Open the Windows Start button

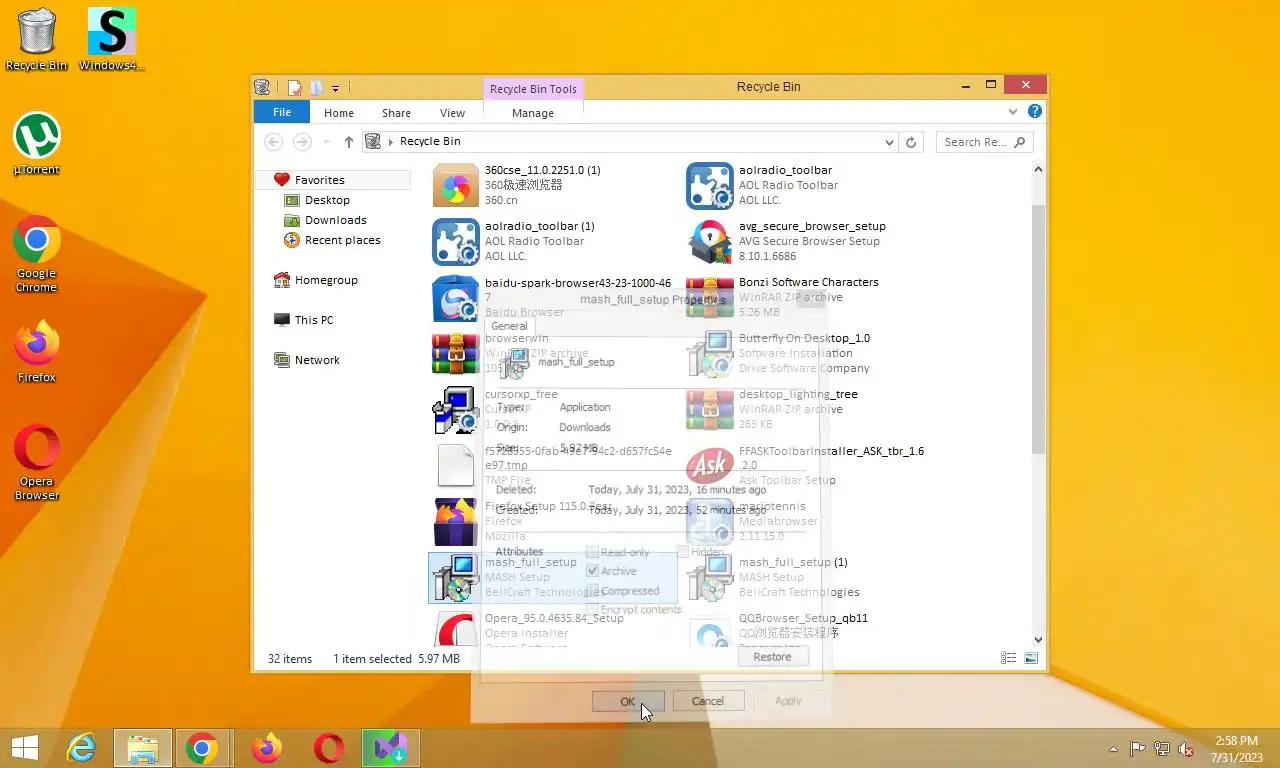pos(24,748)
